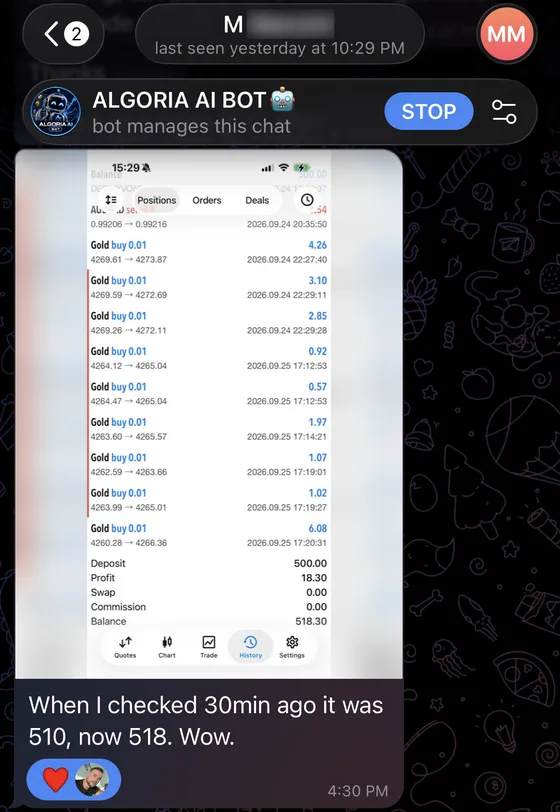Screen dimensions: 560x812
Task: Select the Positions tab in the screenshot
Action: point(156,200)
